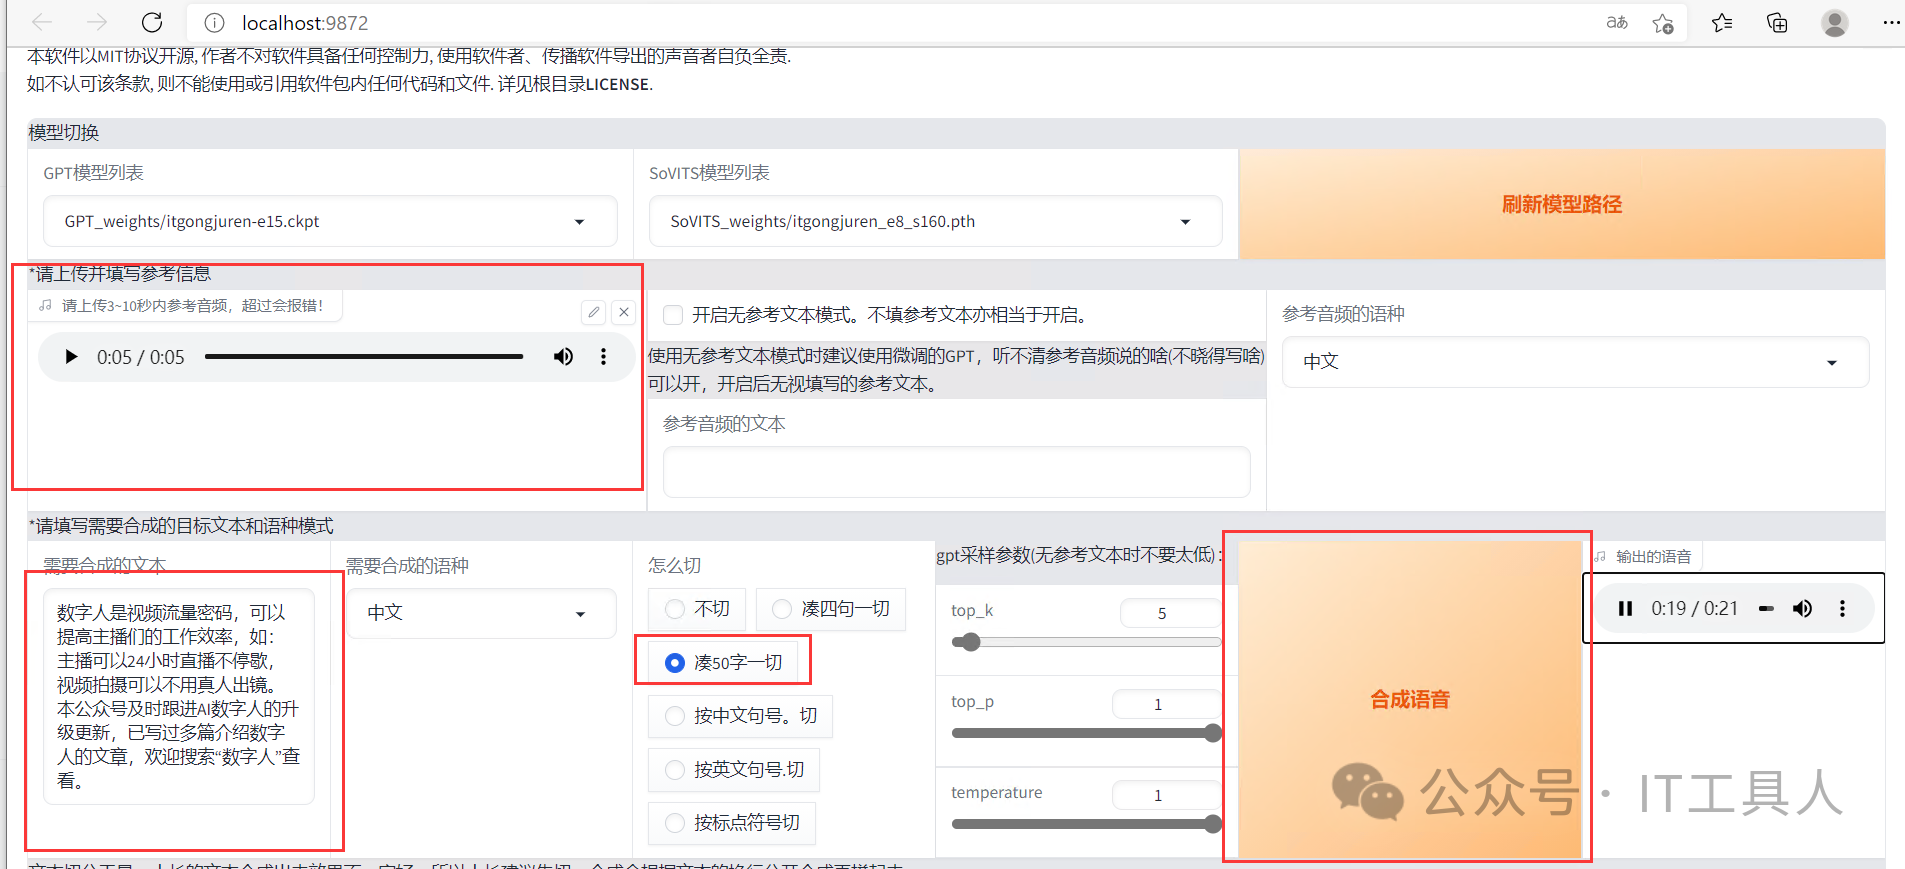This screenshot has height=869, width=1905.
Task: Select the 不切 radio option
Action: 676,609
